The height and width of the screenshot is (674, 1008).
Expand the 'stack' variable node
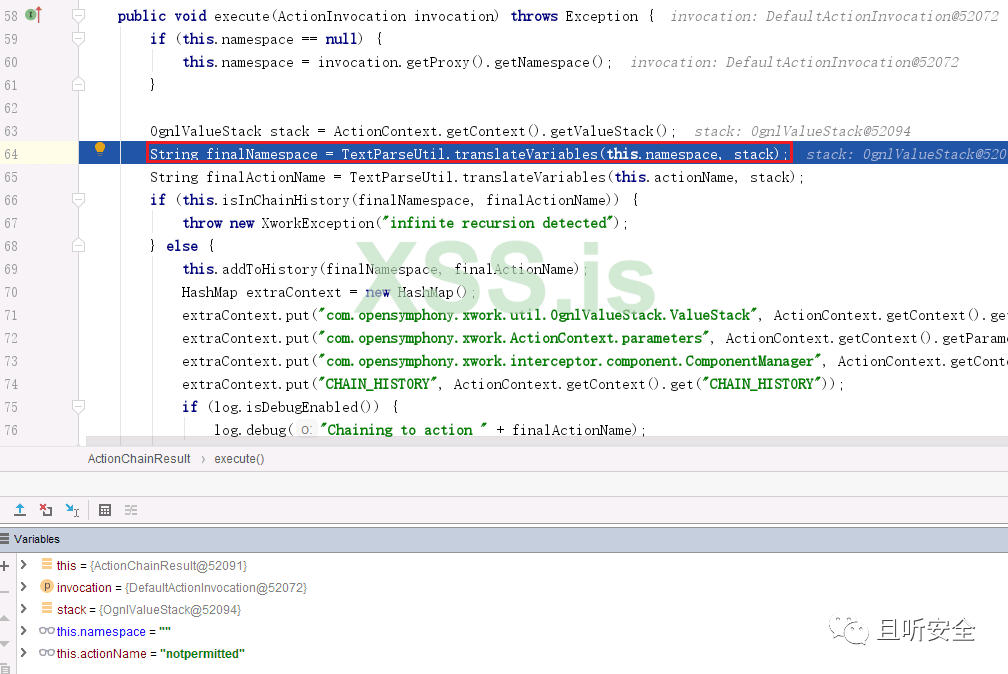[x=24, y=608]
